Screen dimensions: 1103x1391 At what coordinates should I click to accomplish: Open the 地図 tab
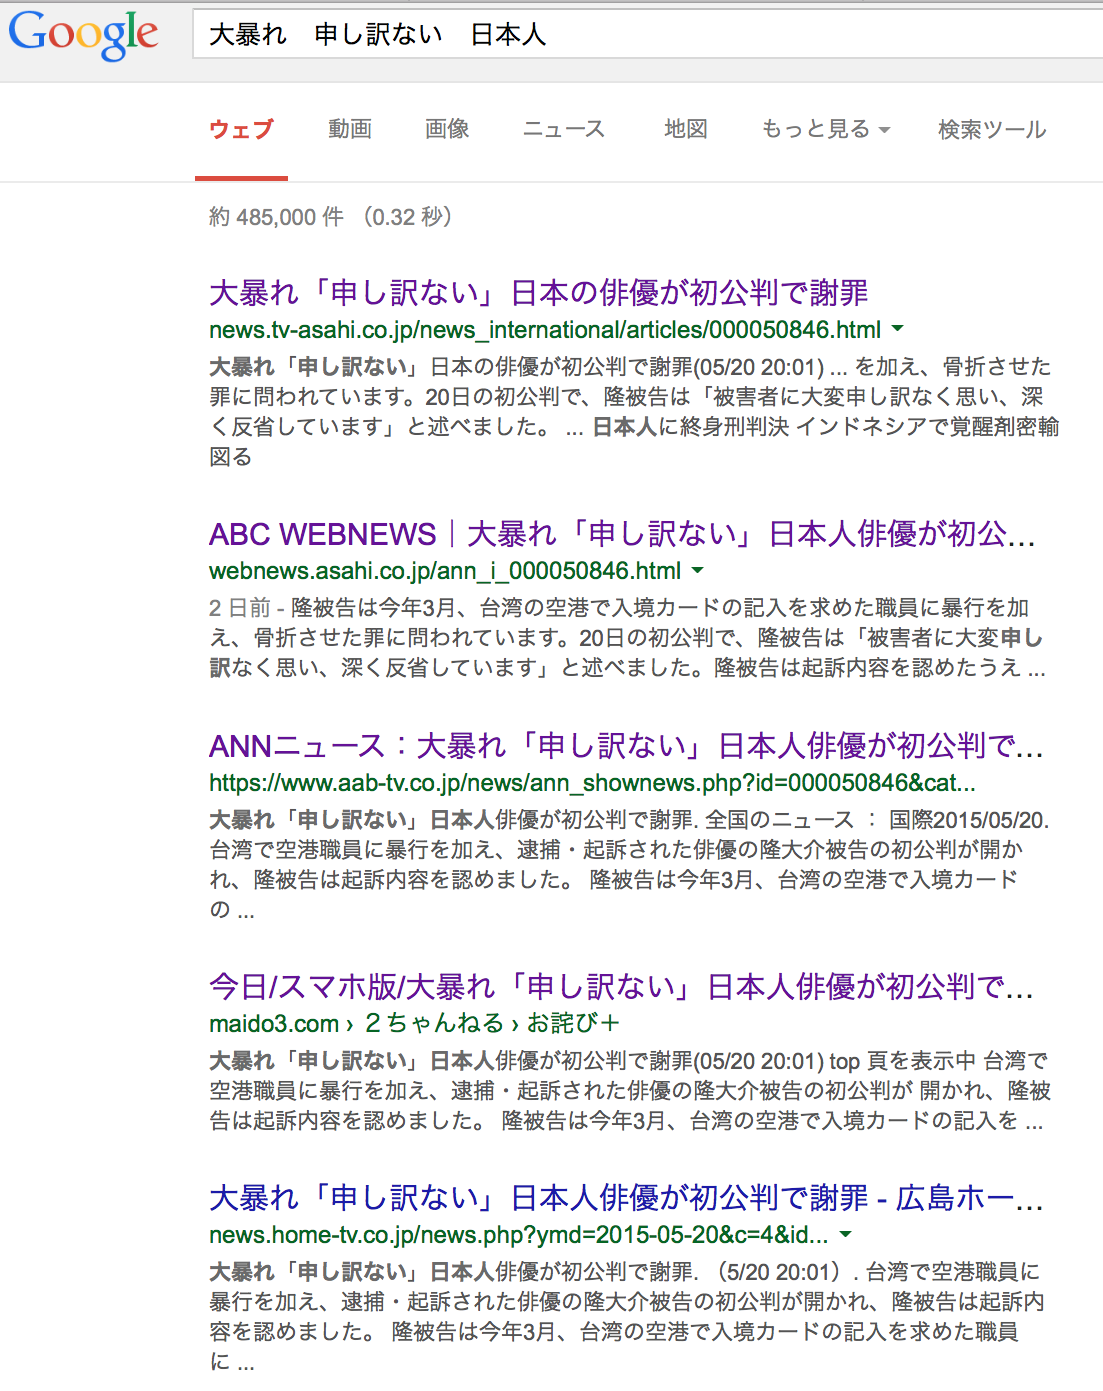coord(686,129)
